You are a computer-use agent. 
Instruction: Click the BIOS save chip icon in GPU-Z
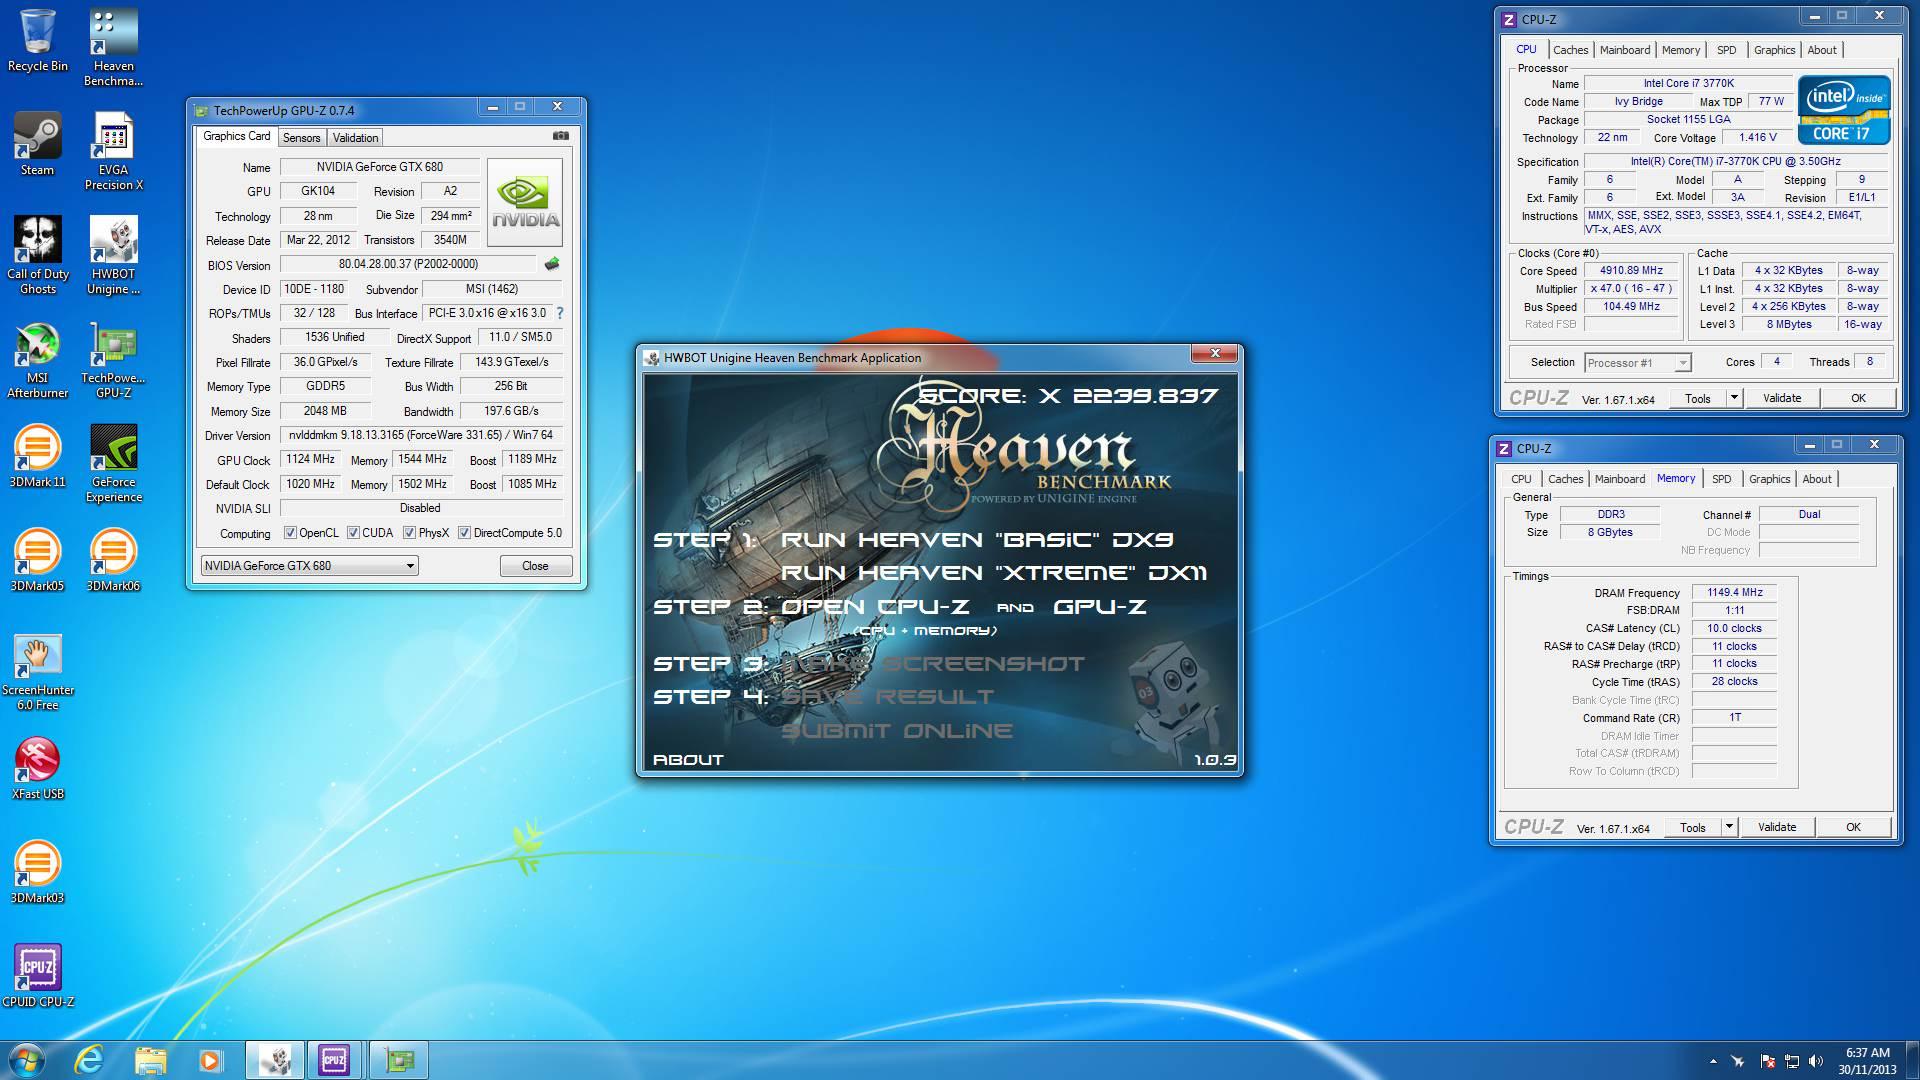point(552,264)
